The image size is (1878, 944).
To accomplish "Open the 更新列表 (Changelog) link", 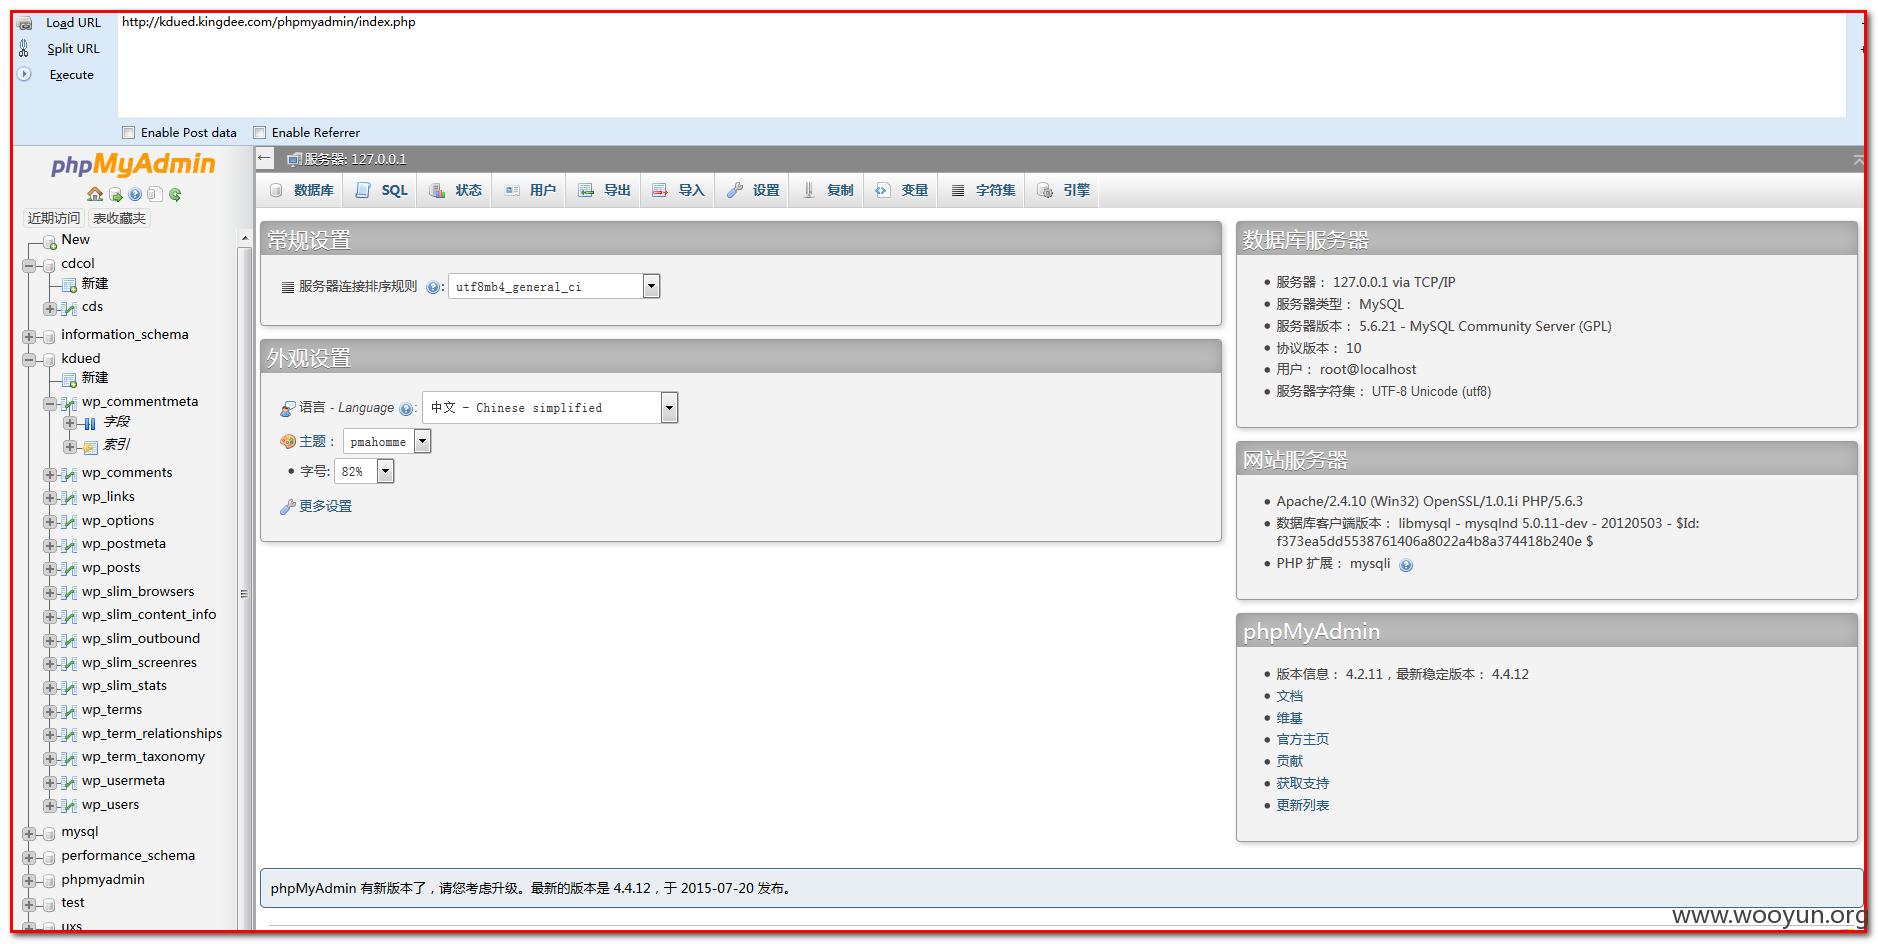I will [1302, 805].
